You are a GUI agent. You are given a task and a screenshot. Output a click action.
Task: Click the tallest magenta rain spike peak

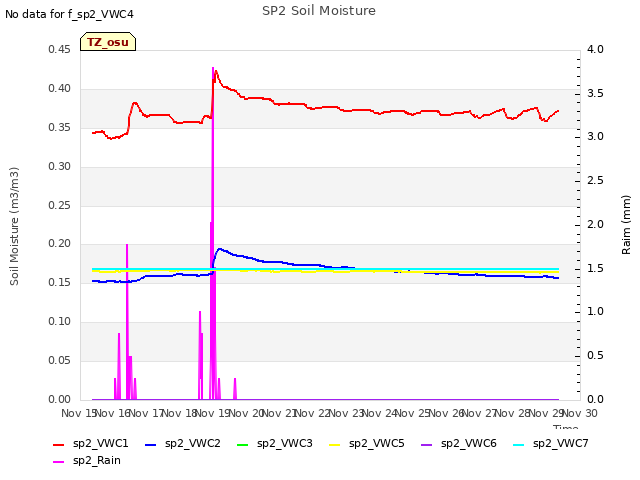coord(213,68)
